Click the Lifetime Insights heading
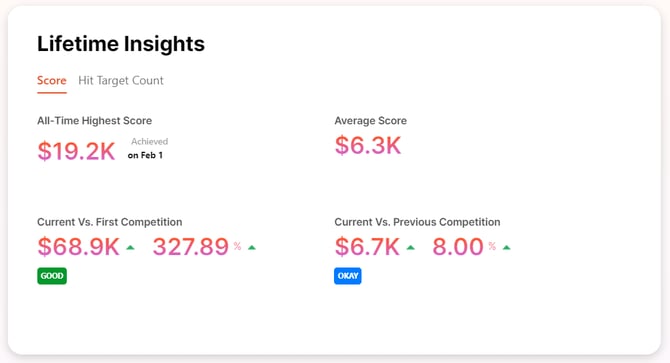 point(121,44)
